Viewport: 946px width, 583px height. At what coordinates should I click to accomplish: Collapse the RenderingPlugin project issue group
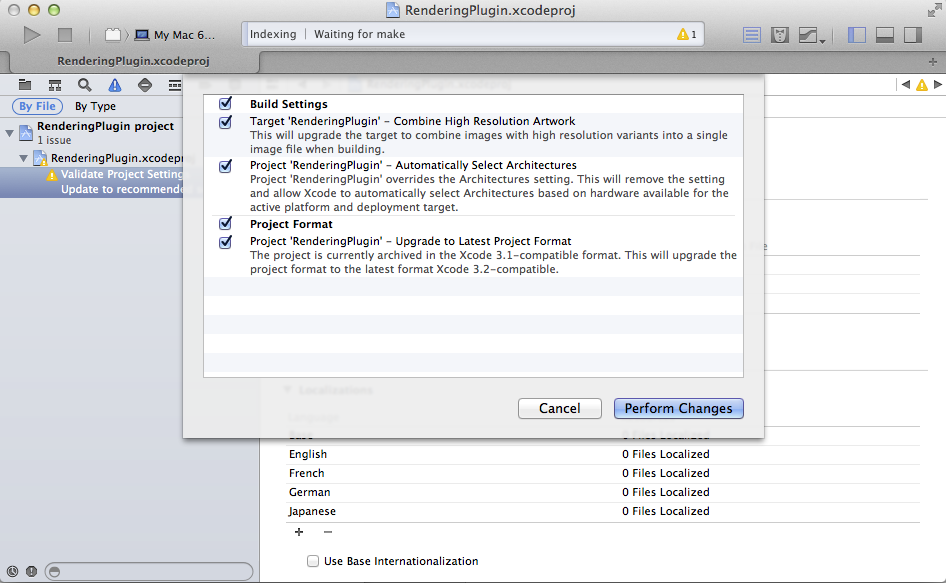(x=9, y=132)
